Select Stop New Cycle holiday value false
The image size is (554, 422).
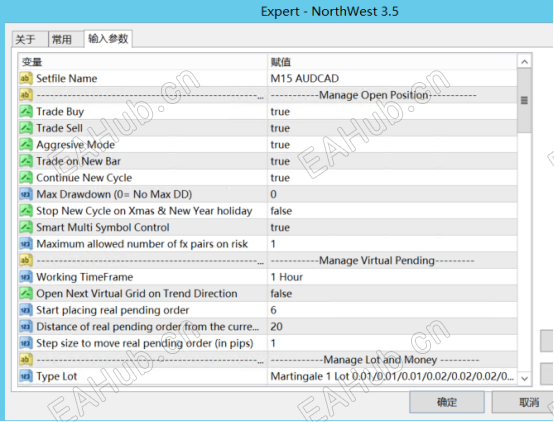(392, 211)
